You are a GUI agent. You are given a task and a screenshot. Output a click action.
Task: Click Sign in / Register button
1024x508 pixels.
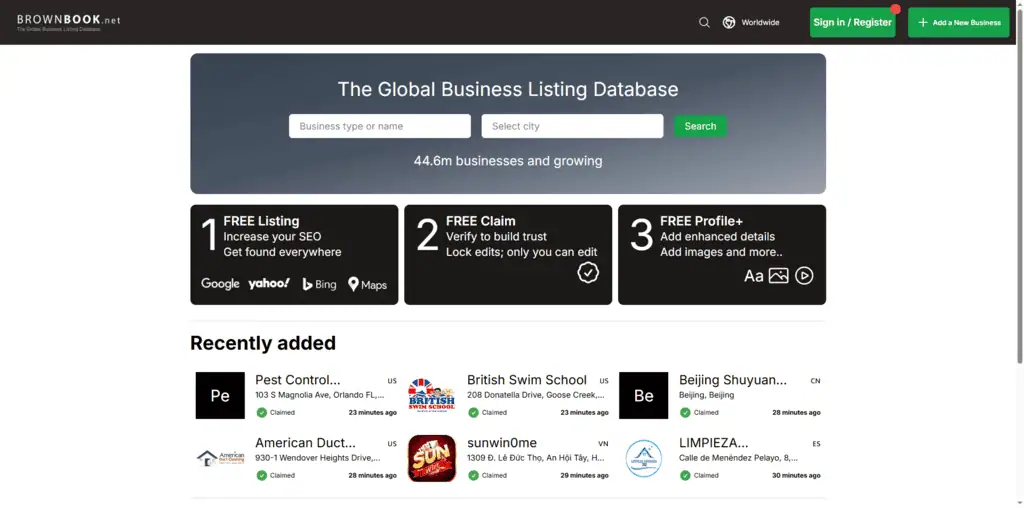pyautogui.click(x=852, y=22)
